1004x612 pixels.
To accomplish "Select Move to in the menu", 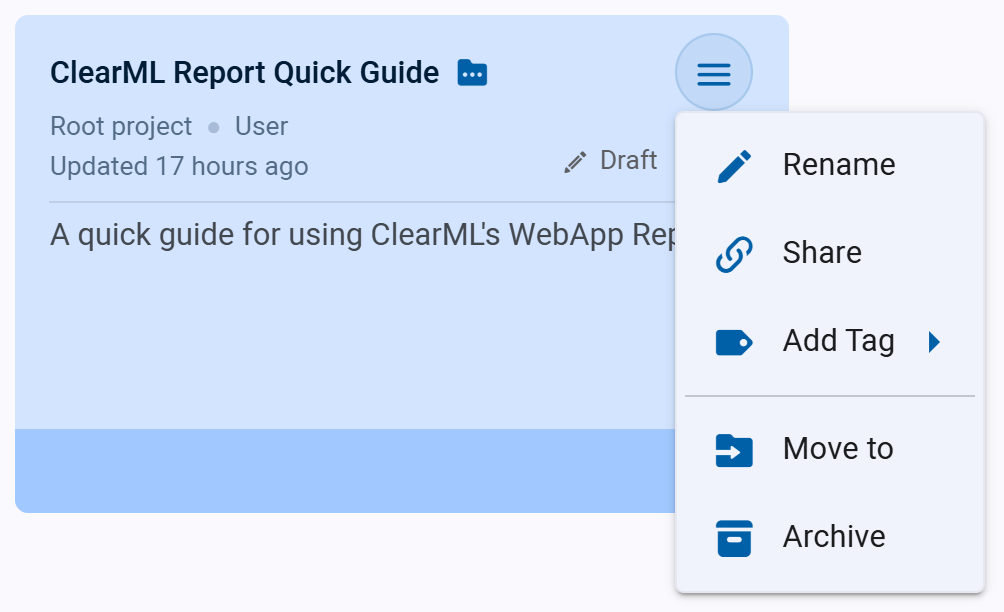I will tap(836, 448).
